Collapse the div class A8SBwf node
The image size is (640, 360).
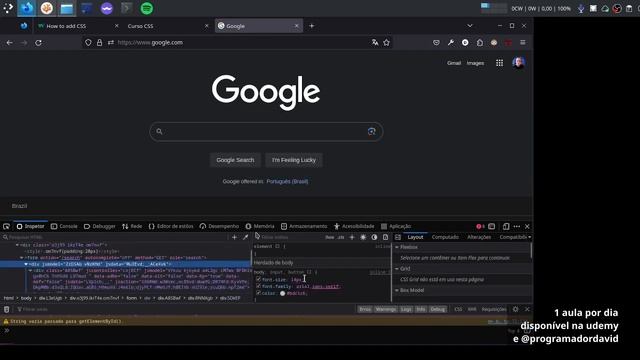[30, 271]
